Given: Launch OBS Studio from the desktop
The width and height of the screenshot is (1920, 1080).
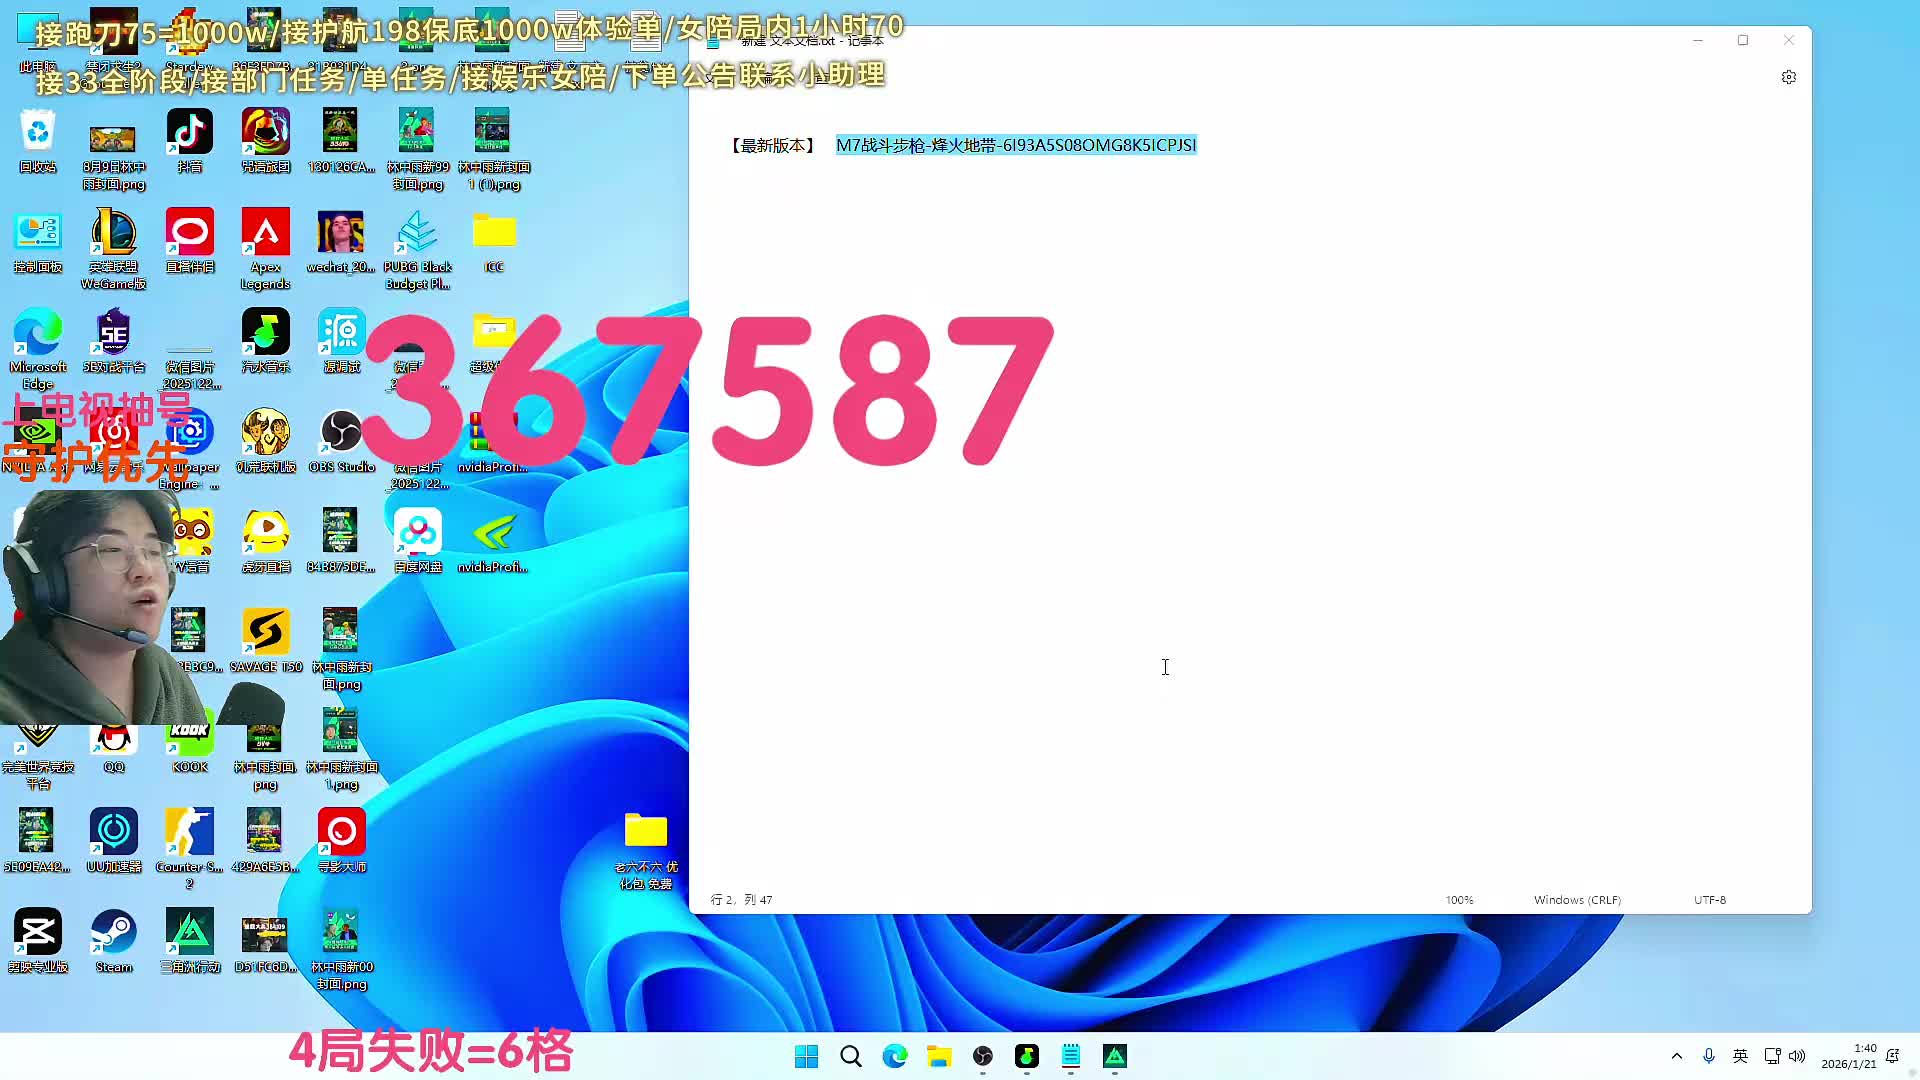Looking at the screenshot, I should [341, 433].
